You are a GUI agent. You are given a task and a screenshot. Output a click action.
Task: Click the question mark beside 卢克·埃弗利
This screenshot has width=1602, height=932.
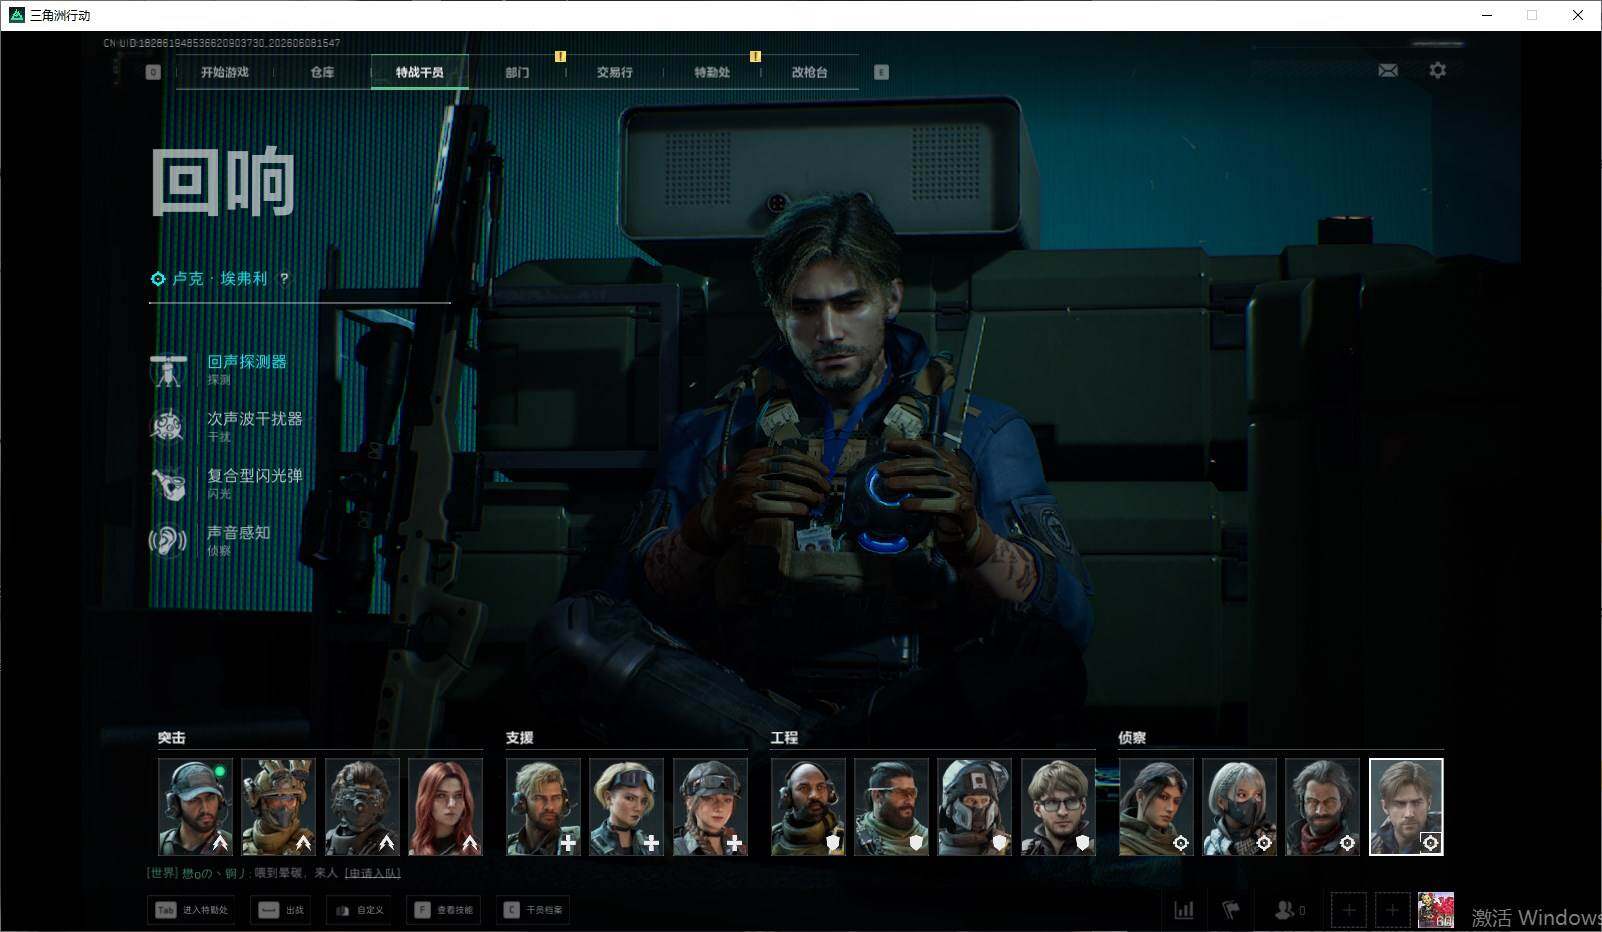point(284,279)
